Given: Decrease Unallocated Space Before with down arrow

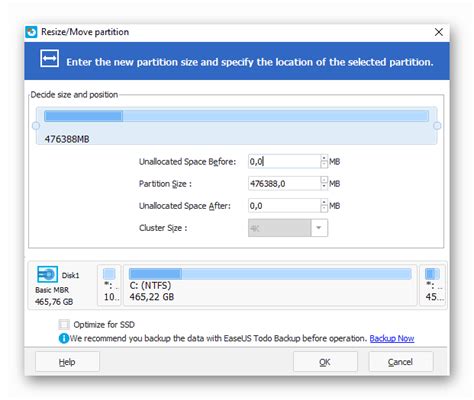Looking at the screenshot, I should tap(324, 165).
